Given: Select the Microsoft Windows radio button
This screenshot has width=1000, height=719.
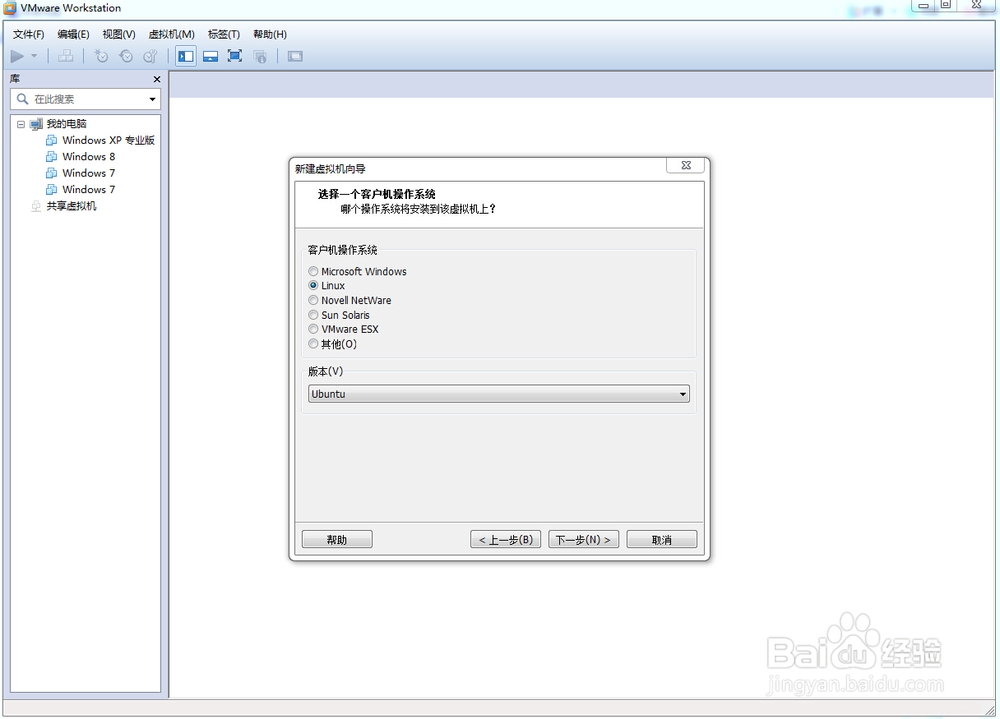Looking at the screenshot, I should click(313, 272).
